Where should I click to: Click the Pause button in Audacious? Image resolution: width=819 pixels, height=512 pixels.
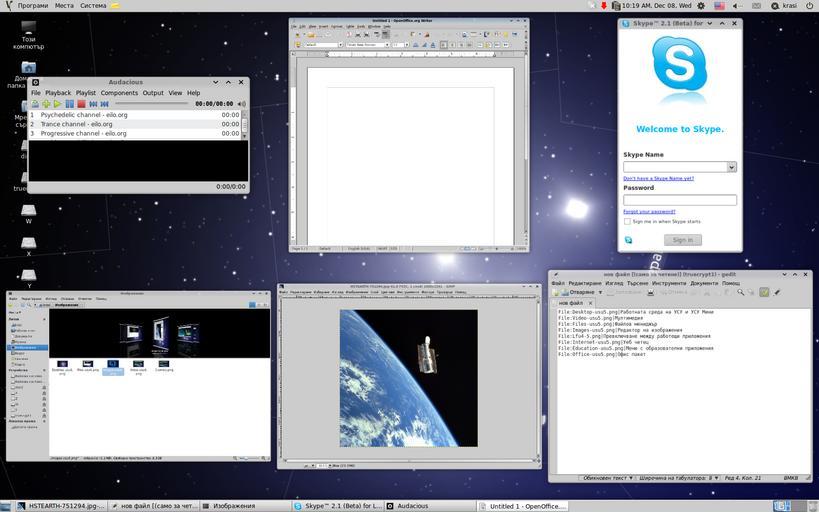point(70,104)
